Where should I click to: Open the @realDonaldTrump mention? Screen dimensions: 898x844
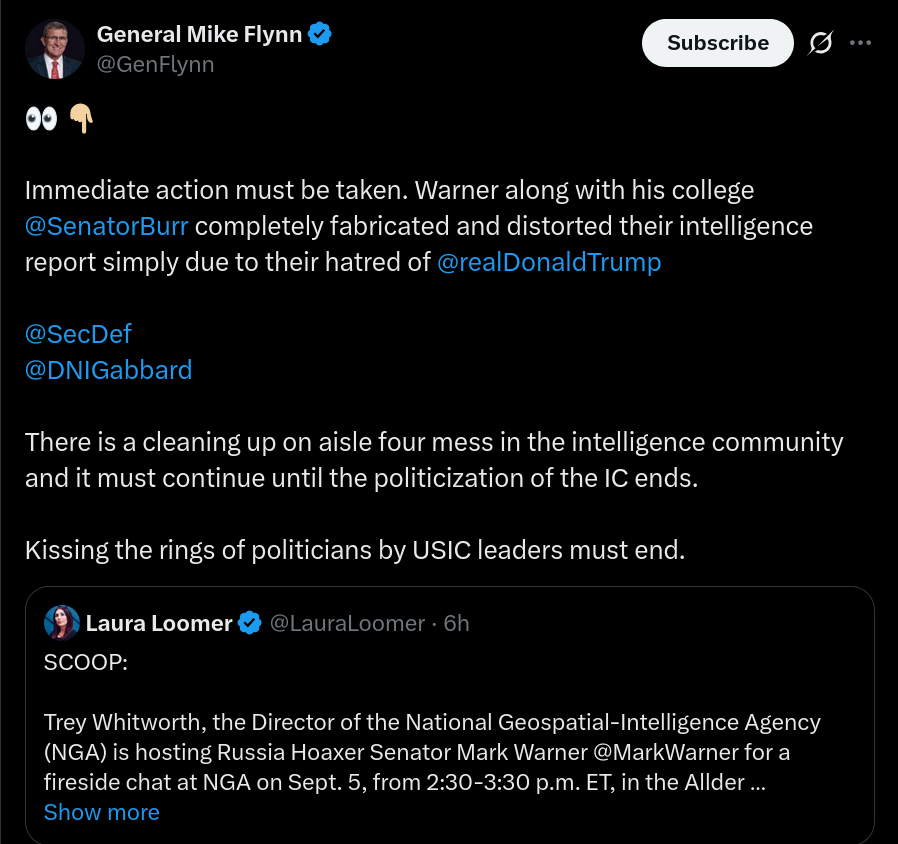(549, 262)
